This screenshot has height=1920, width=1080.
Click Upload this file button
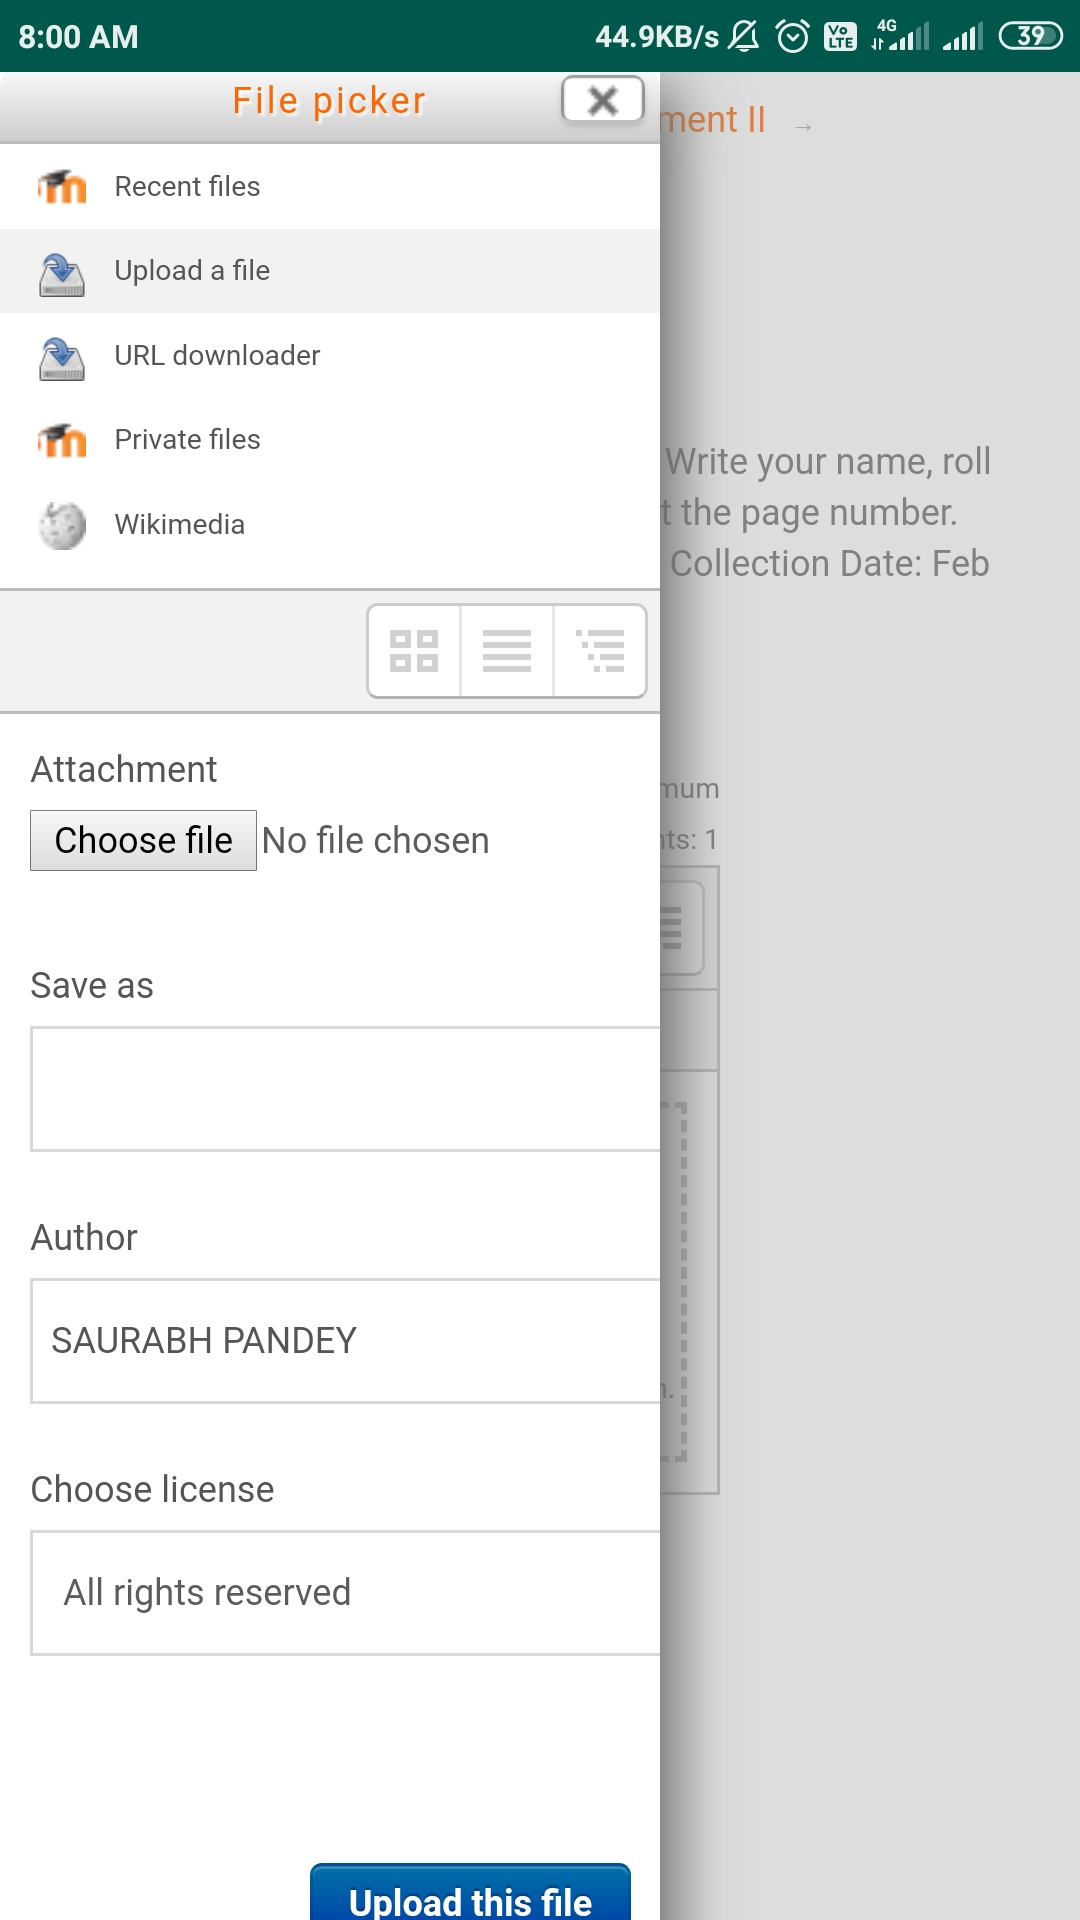click(470, 1892)
